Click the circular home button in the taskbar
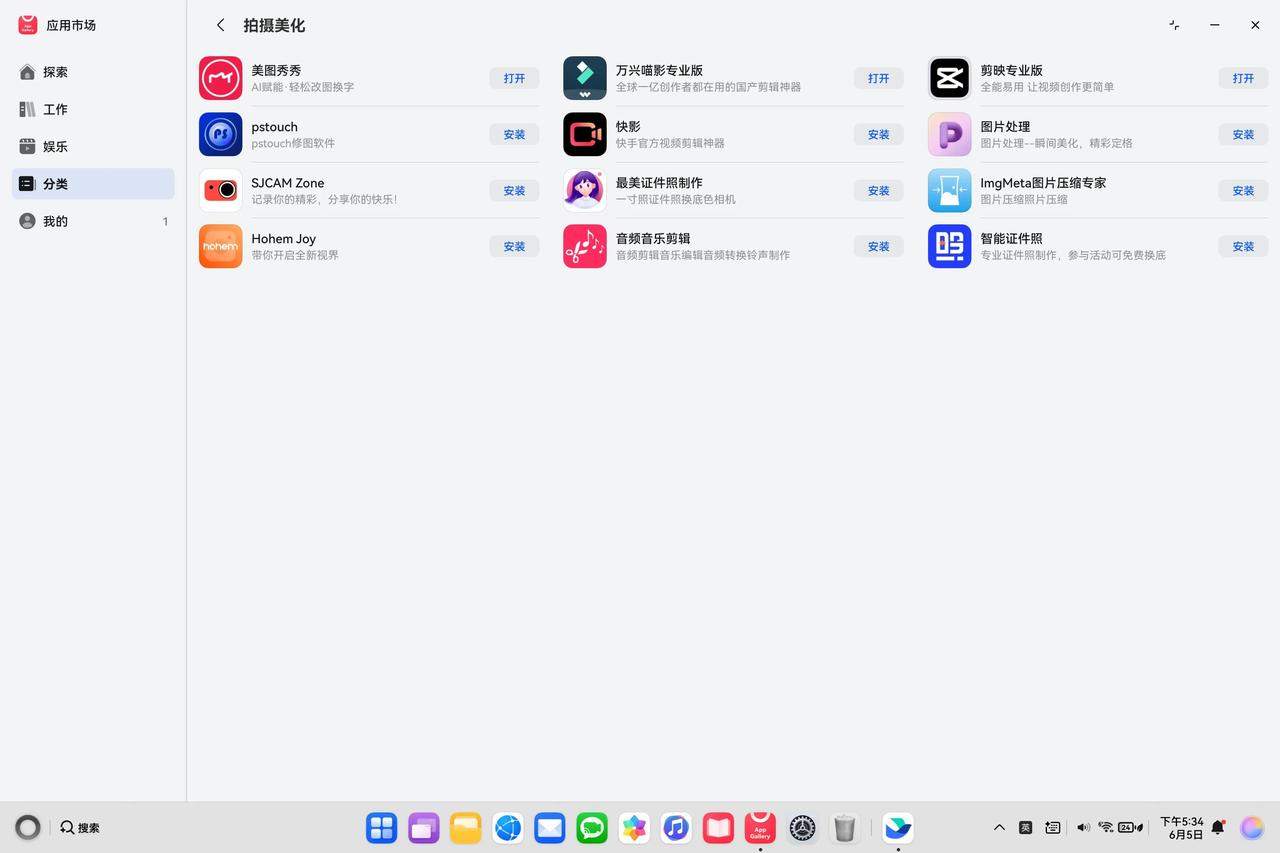The height and width of the screenshot is (853, 1280). click(x=28, y=828)
